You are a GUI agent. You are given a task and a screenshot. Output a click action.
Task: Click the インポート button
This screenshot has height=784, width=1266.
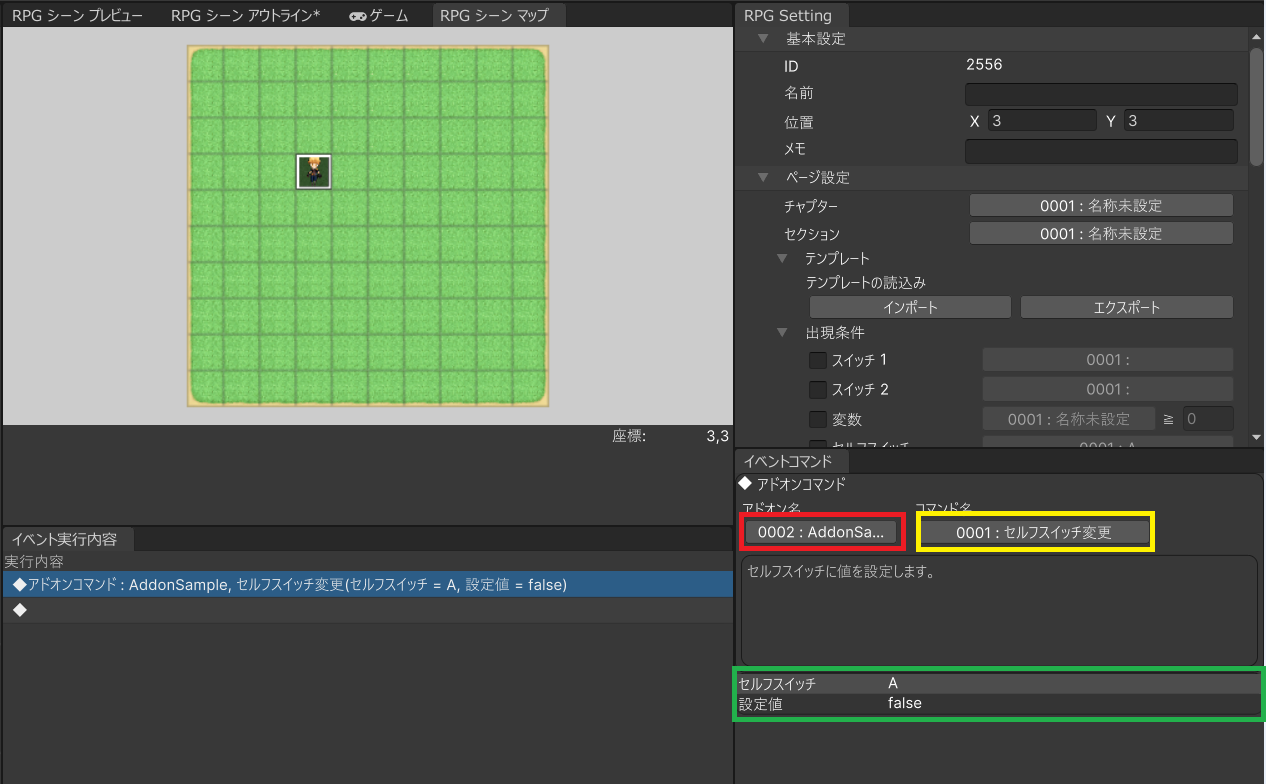[910, 307]
